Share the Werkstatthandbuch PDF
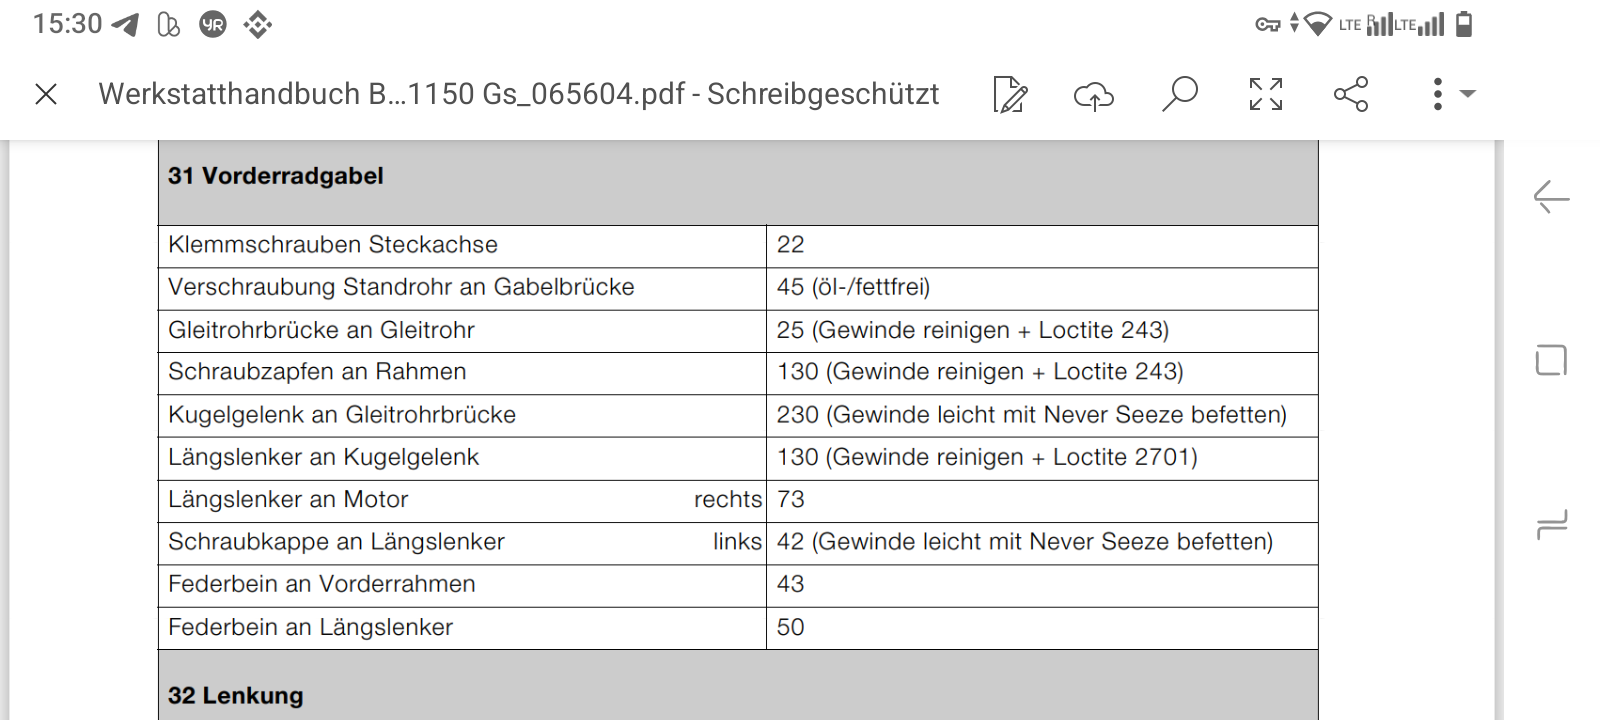The width and height of the screenshot is (1600, 720). [1352, 94]
